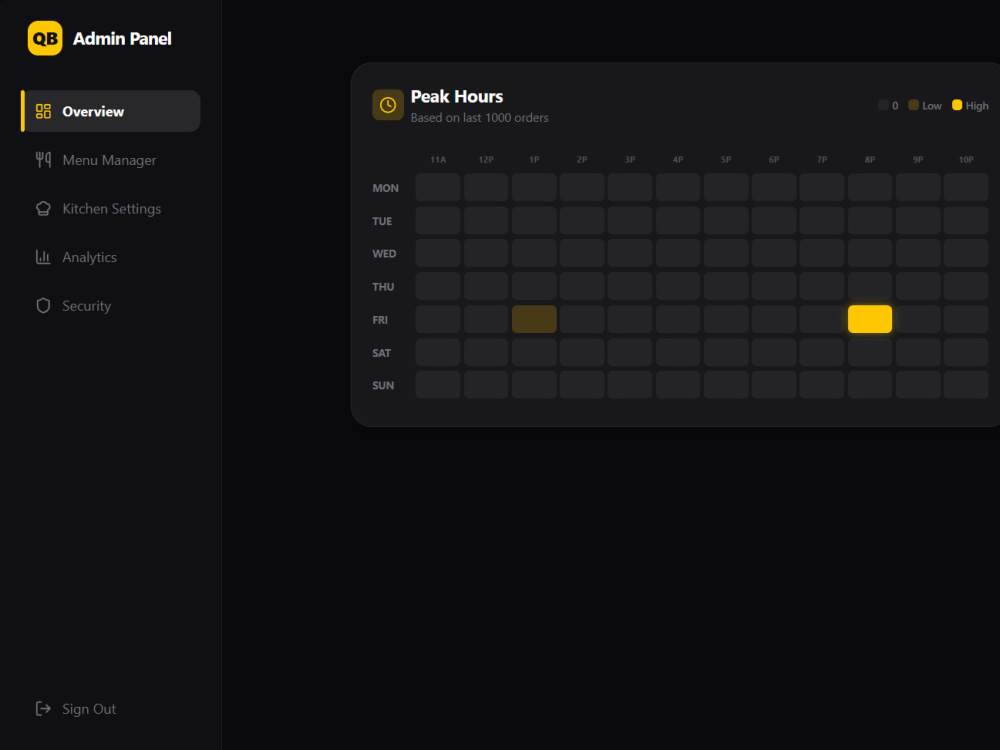1000x750 pixels.
Task: Click the 'SUN' row label
Action: (383, 386)
